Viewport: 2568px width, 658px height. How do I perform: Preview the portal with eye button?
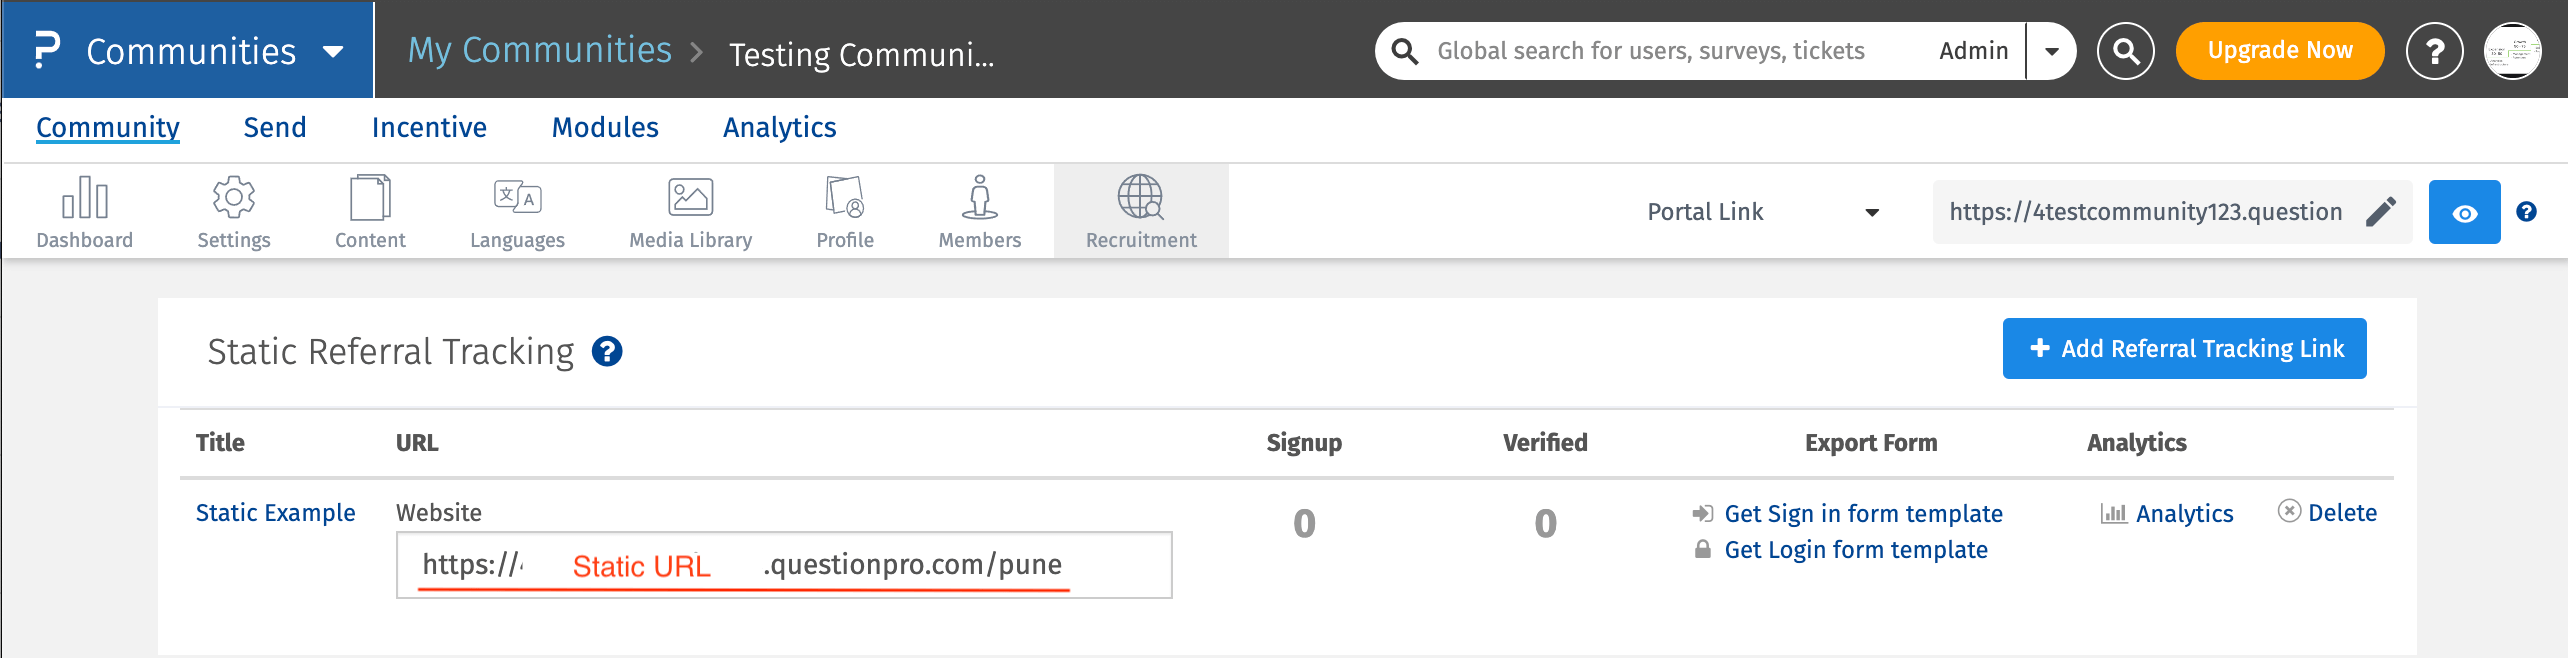pos(2464,212)
